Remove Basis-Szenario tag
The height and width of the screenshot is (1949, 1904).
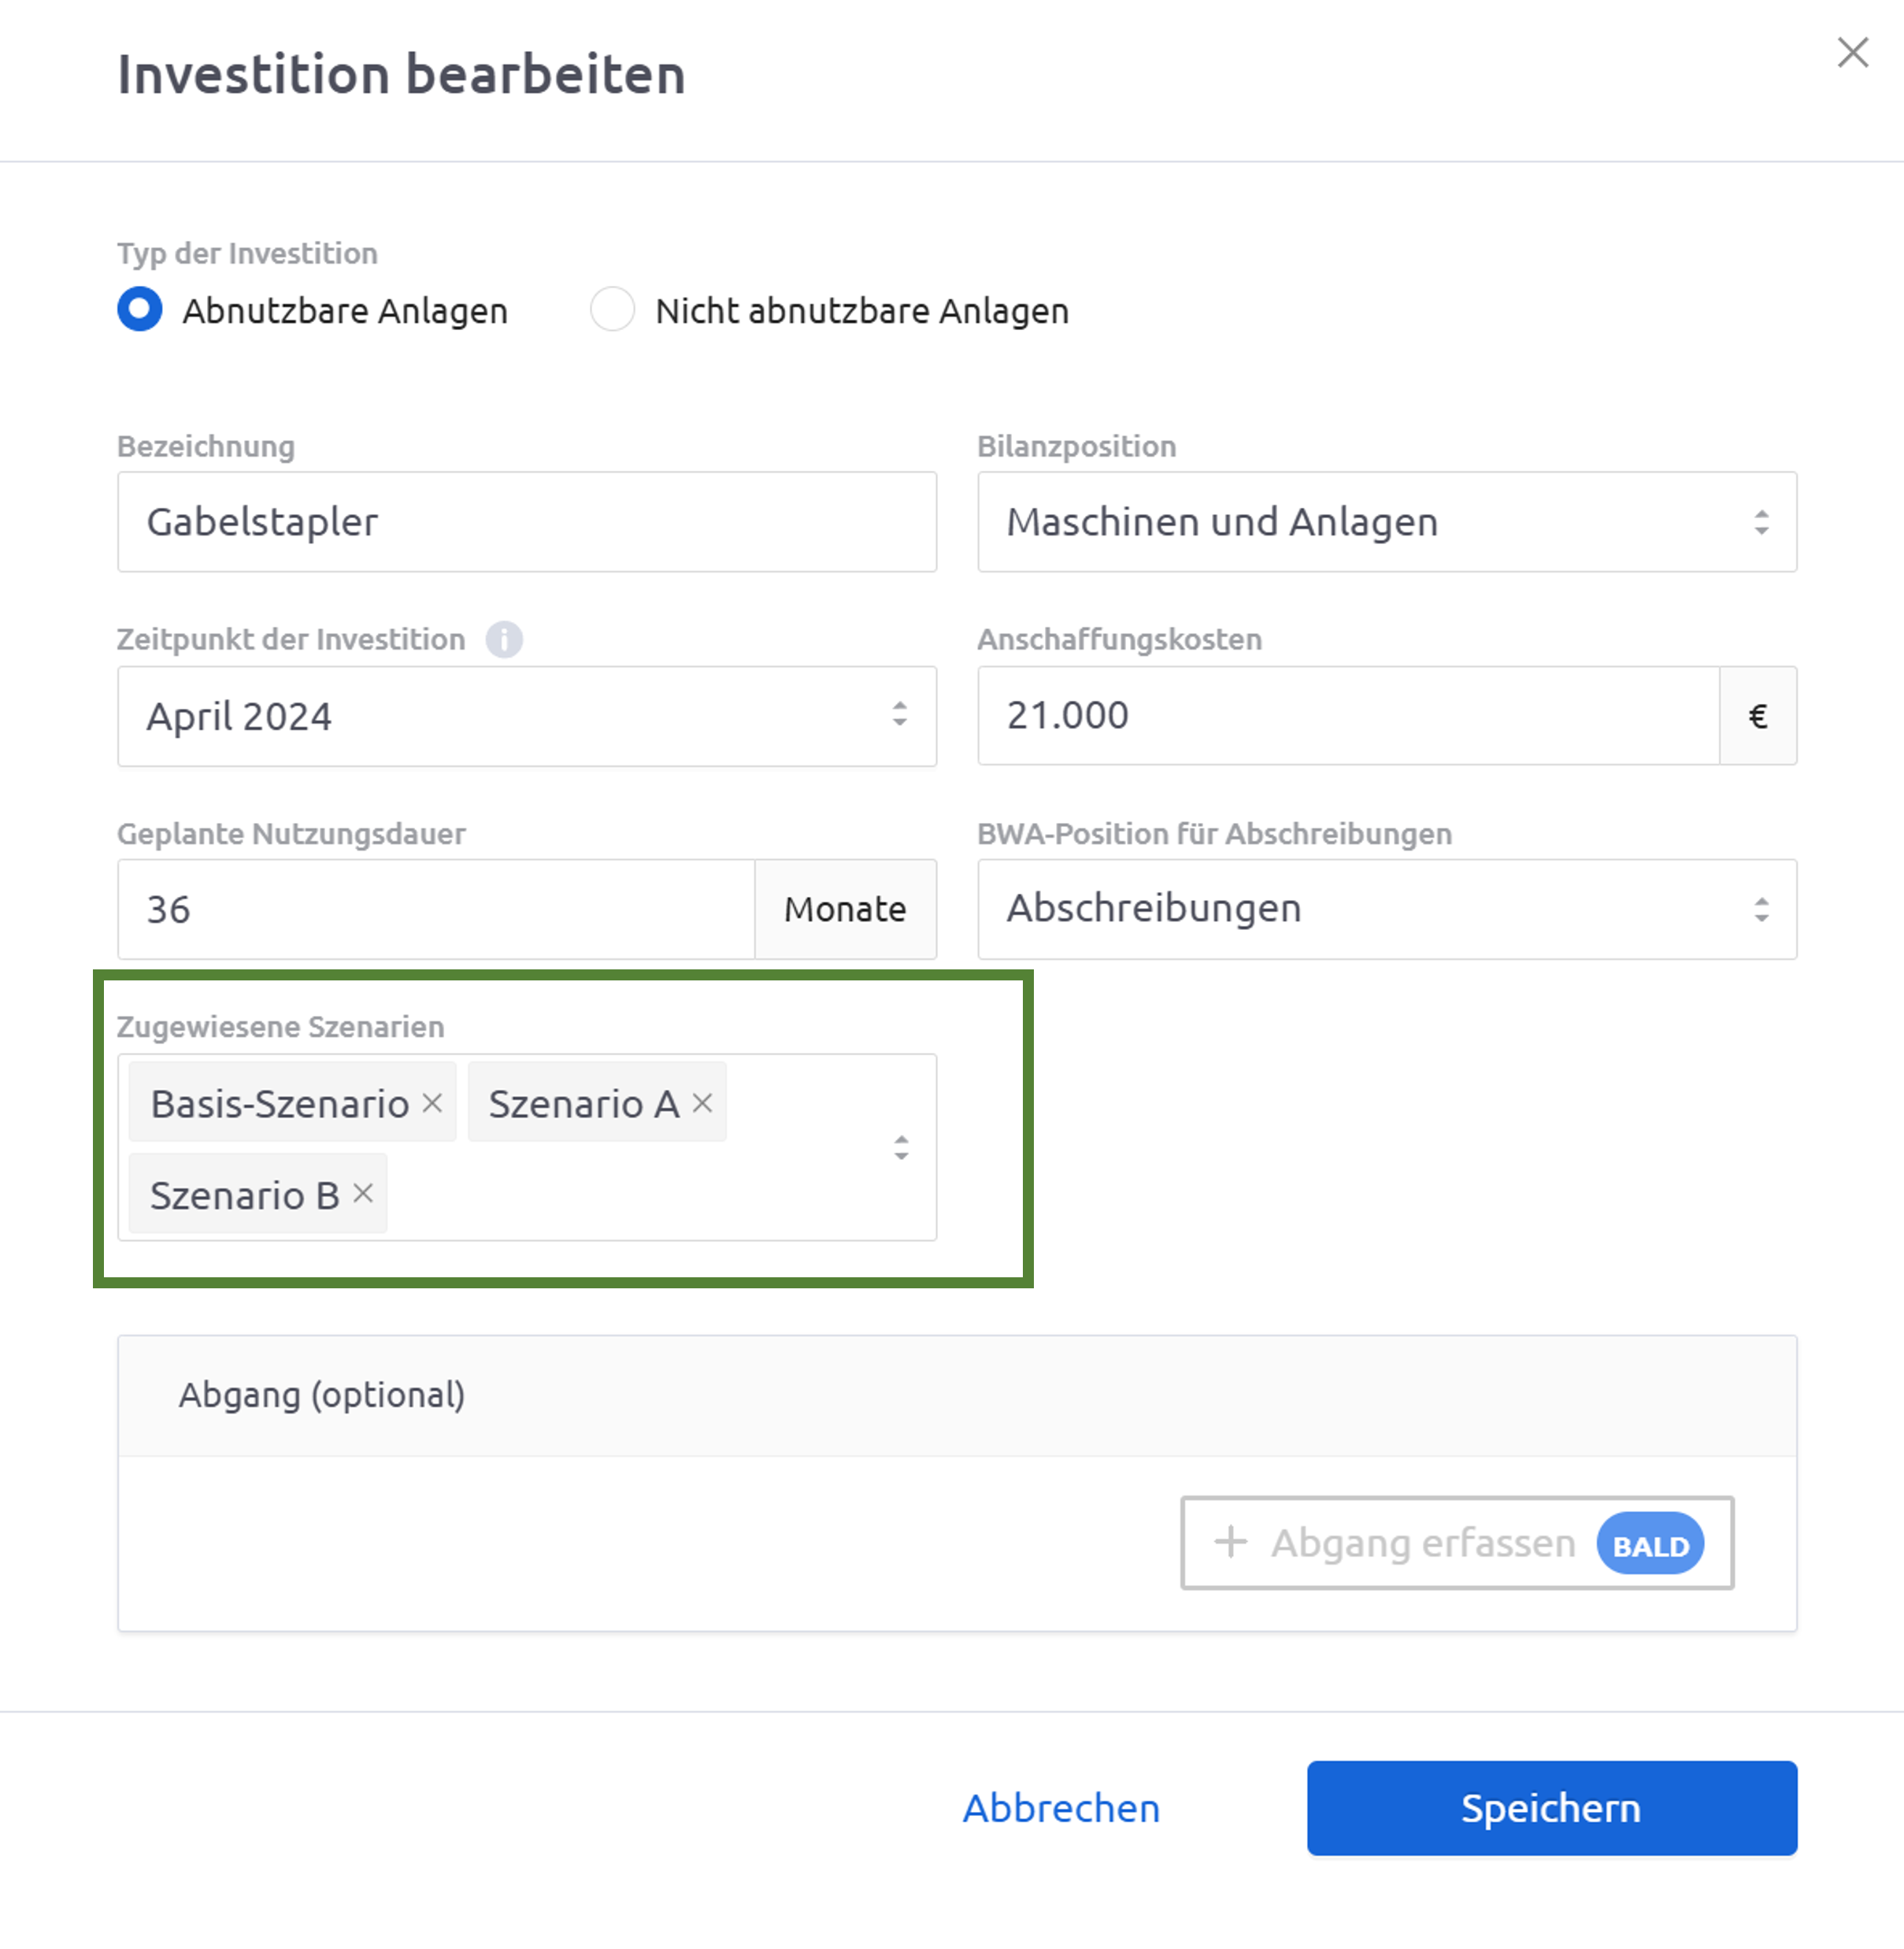click(x=432, y=1103)
